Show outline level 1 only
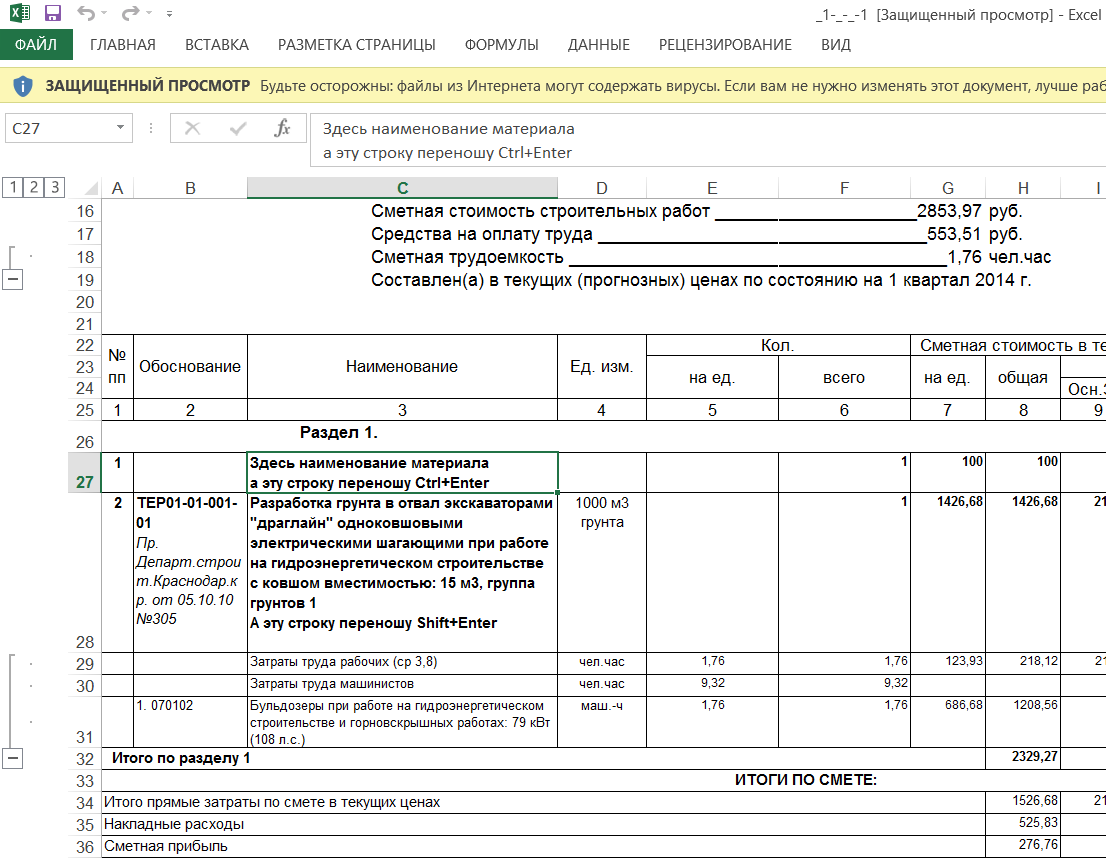The height and width of the screenshot is (858, 1106). (x=13, y=187)
